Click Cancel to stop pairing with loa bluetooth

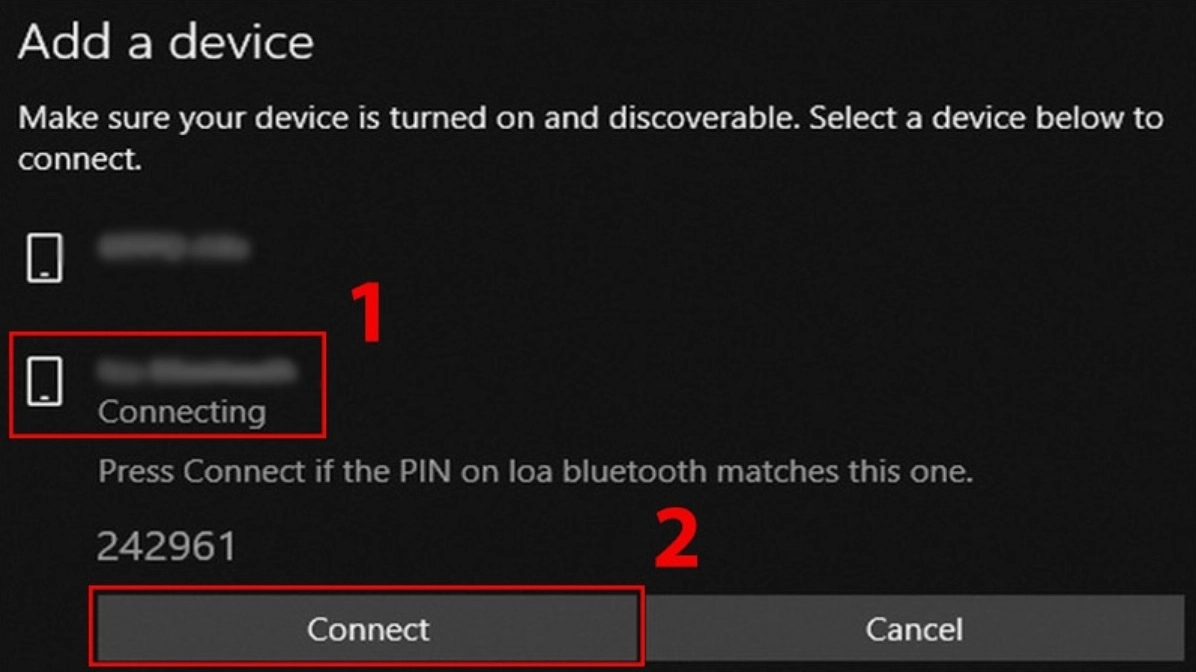pos(913,629)
